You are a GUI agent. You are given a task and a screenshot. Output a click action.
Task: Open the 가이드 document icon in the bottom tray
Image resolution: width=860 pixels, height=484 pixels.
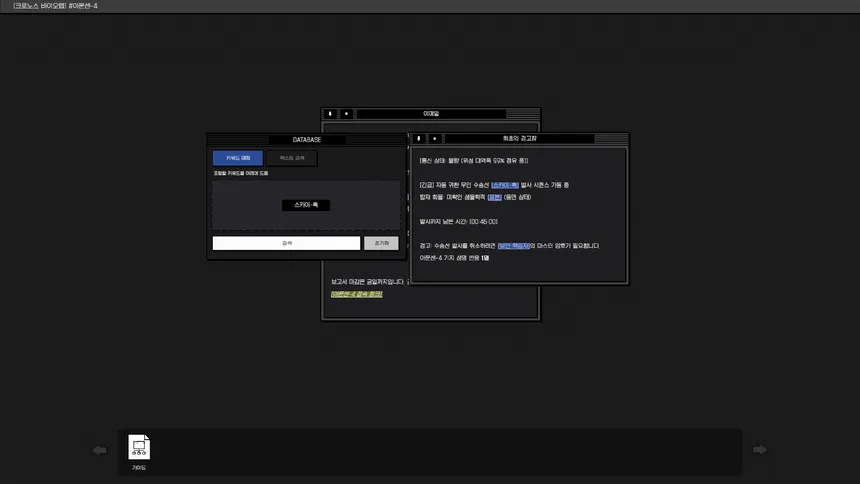pos(139,447)
